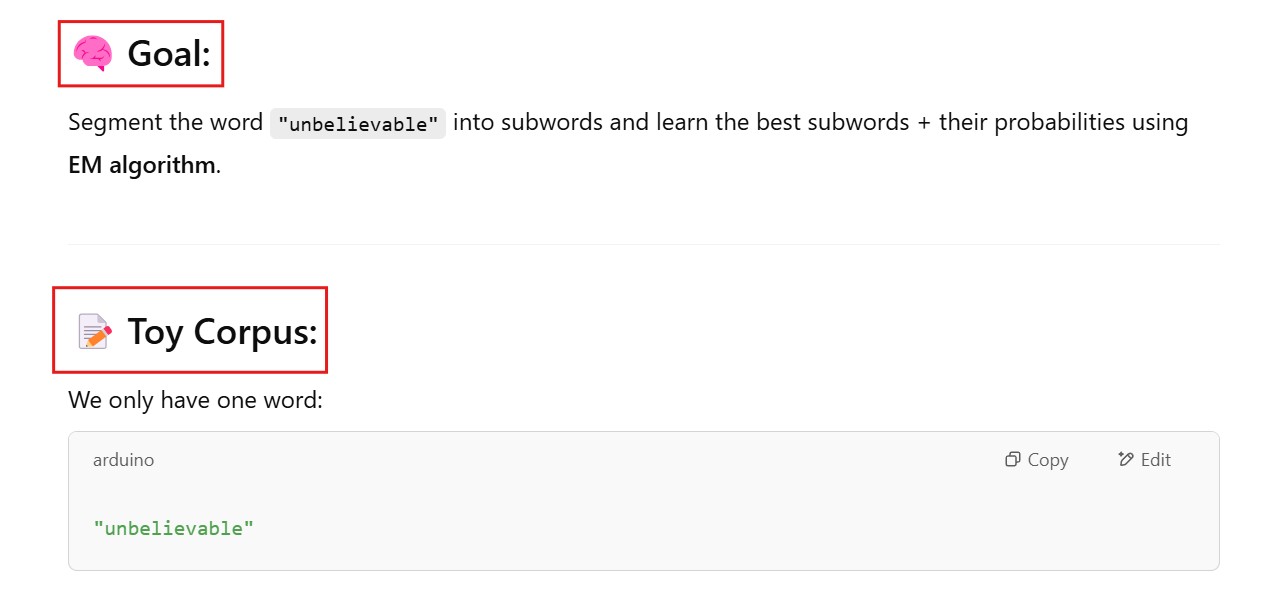Click the "Goal:" heading text
Screen dimensions: 1281x616
click(169, 54)
